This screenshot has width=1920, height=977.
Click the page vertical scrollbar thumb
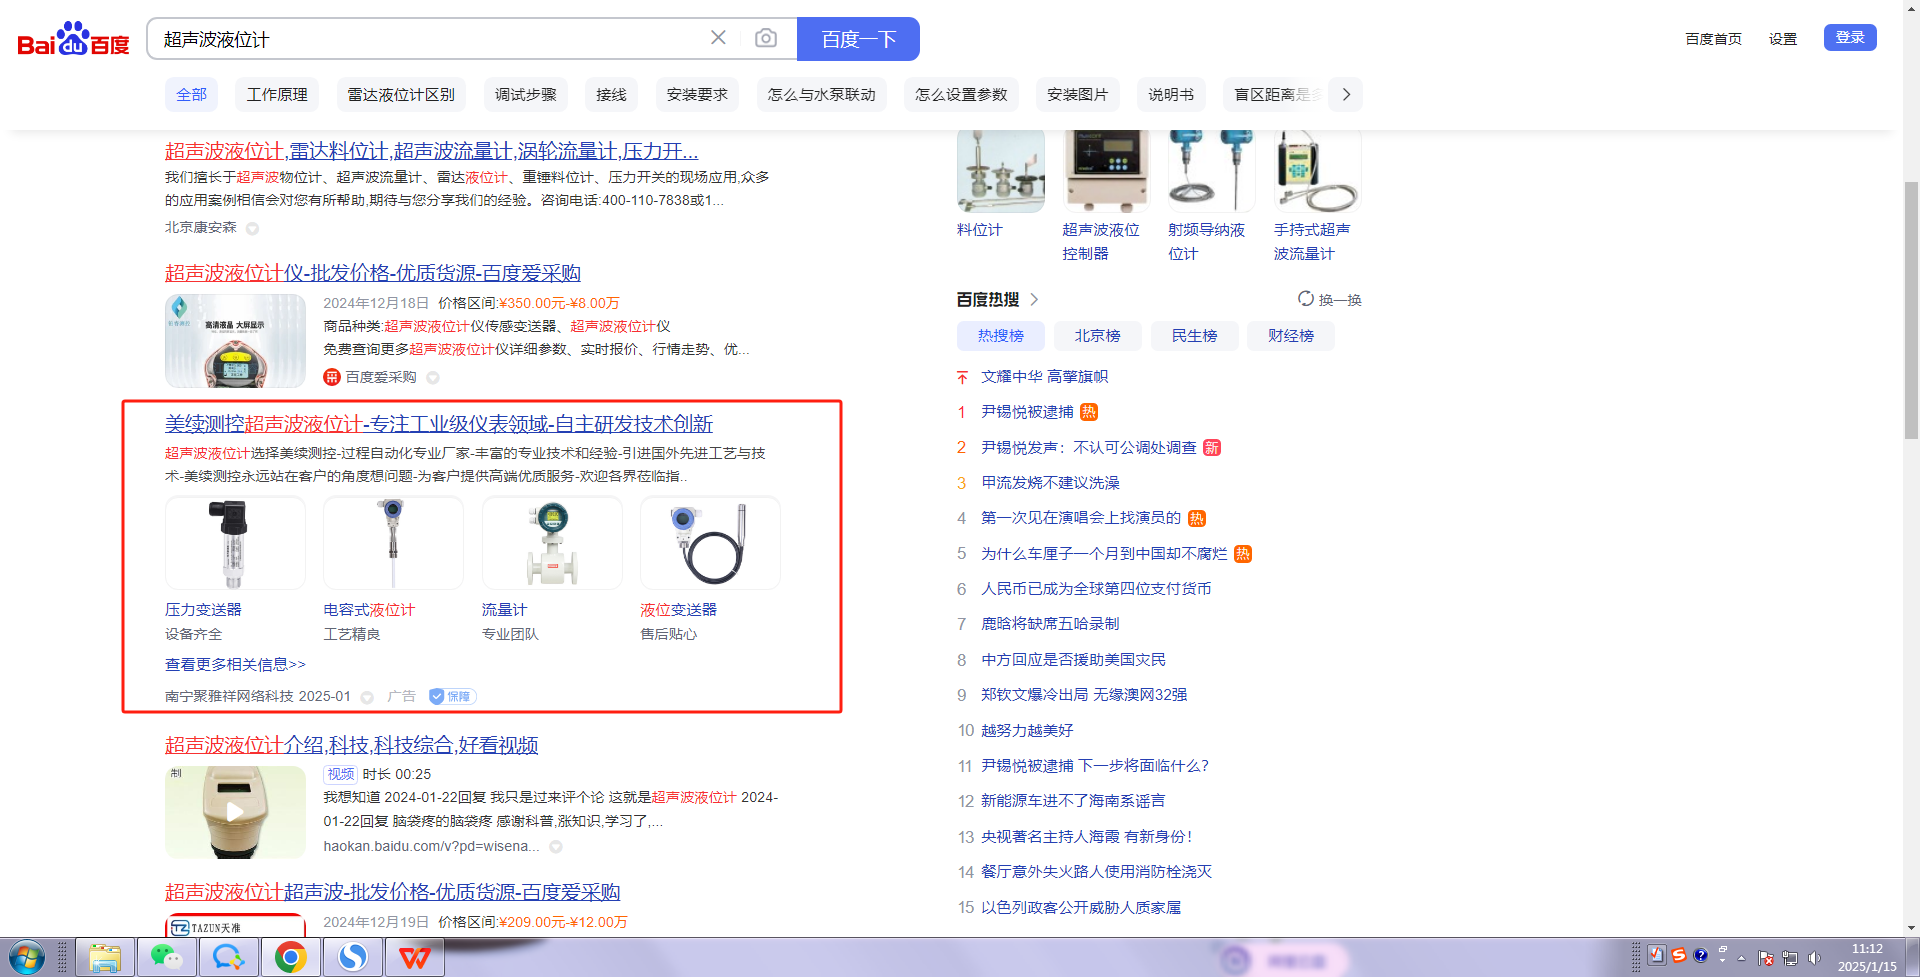coord(1911,310)
